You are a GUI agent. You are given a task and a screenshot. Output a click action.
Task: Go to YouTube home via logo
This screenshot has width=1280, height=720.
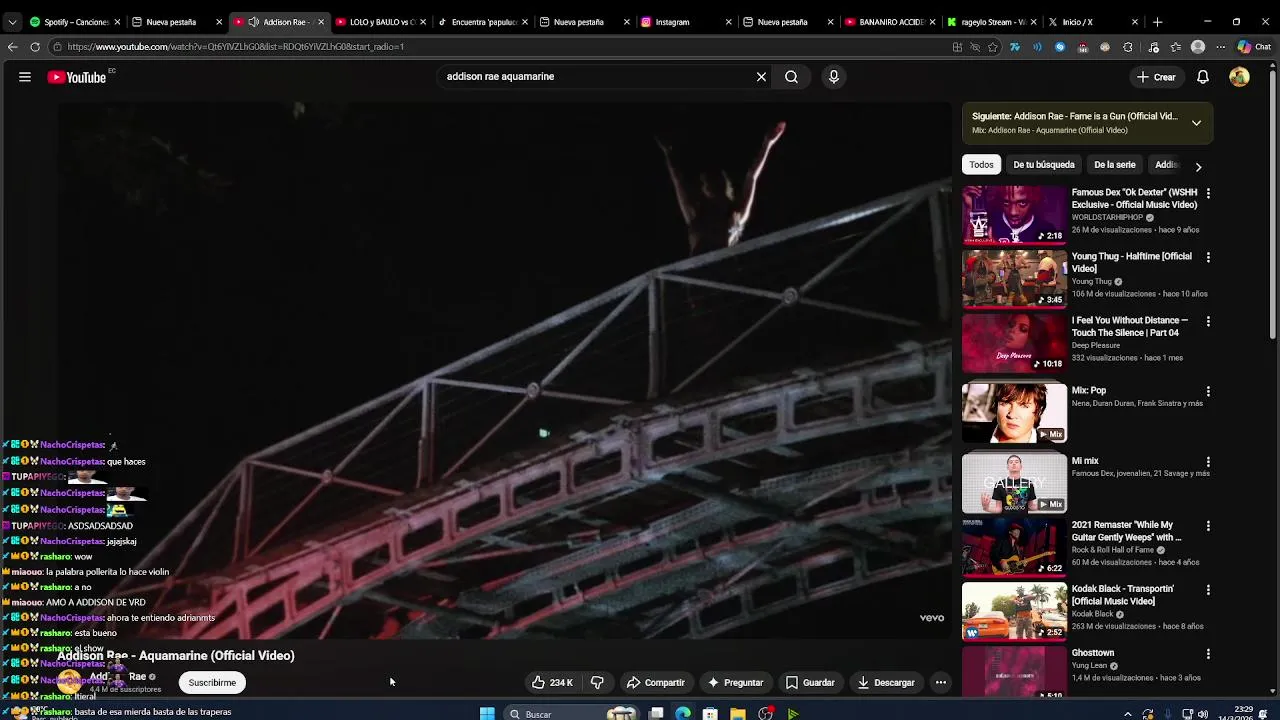pyautogui.click(x=77, y=77)
